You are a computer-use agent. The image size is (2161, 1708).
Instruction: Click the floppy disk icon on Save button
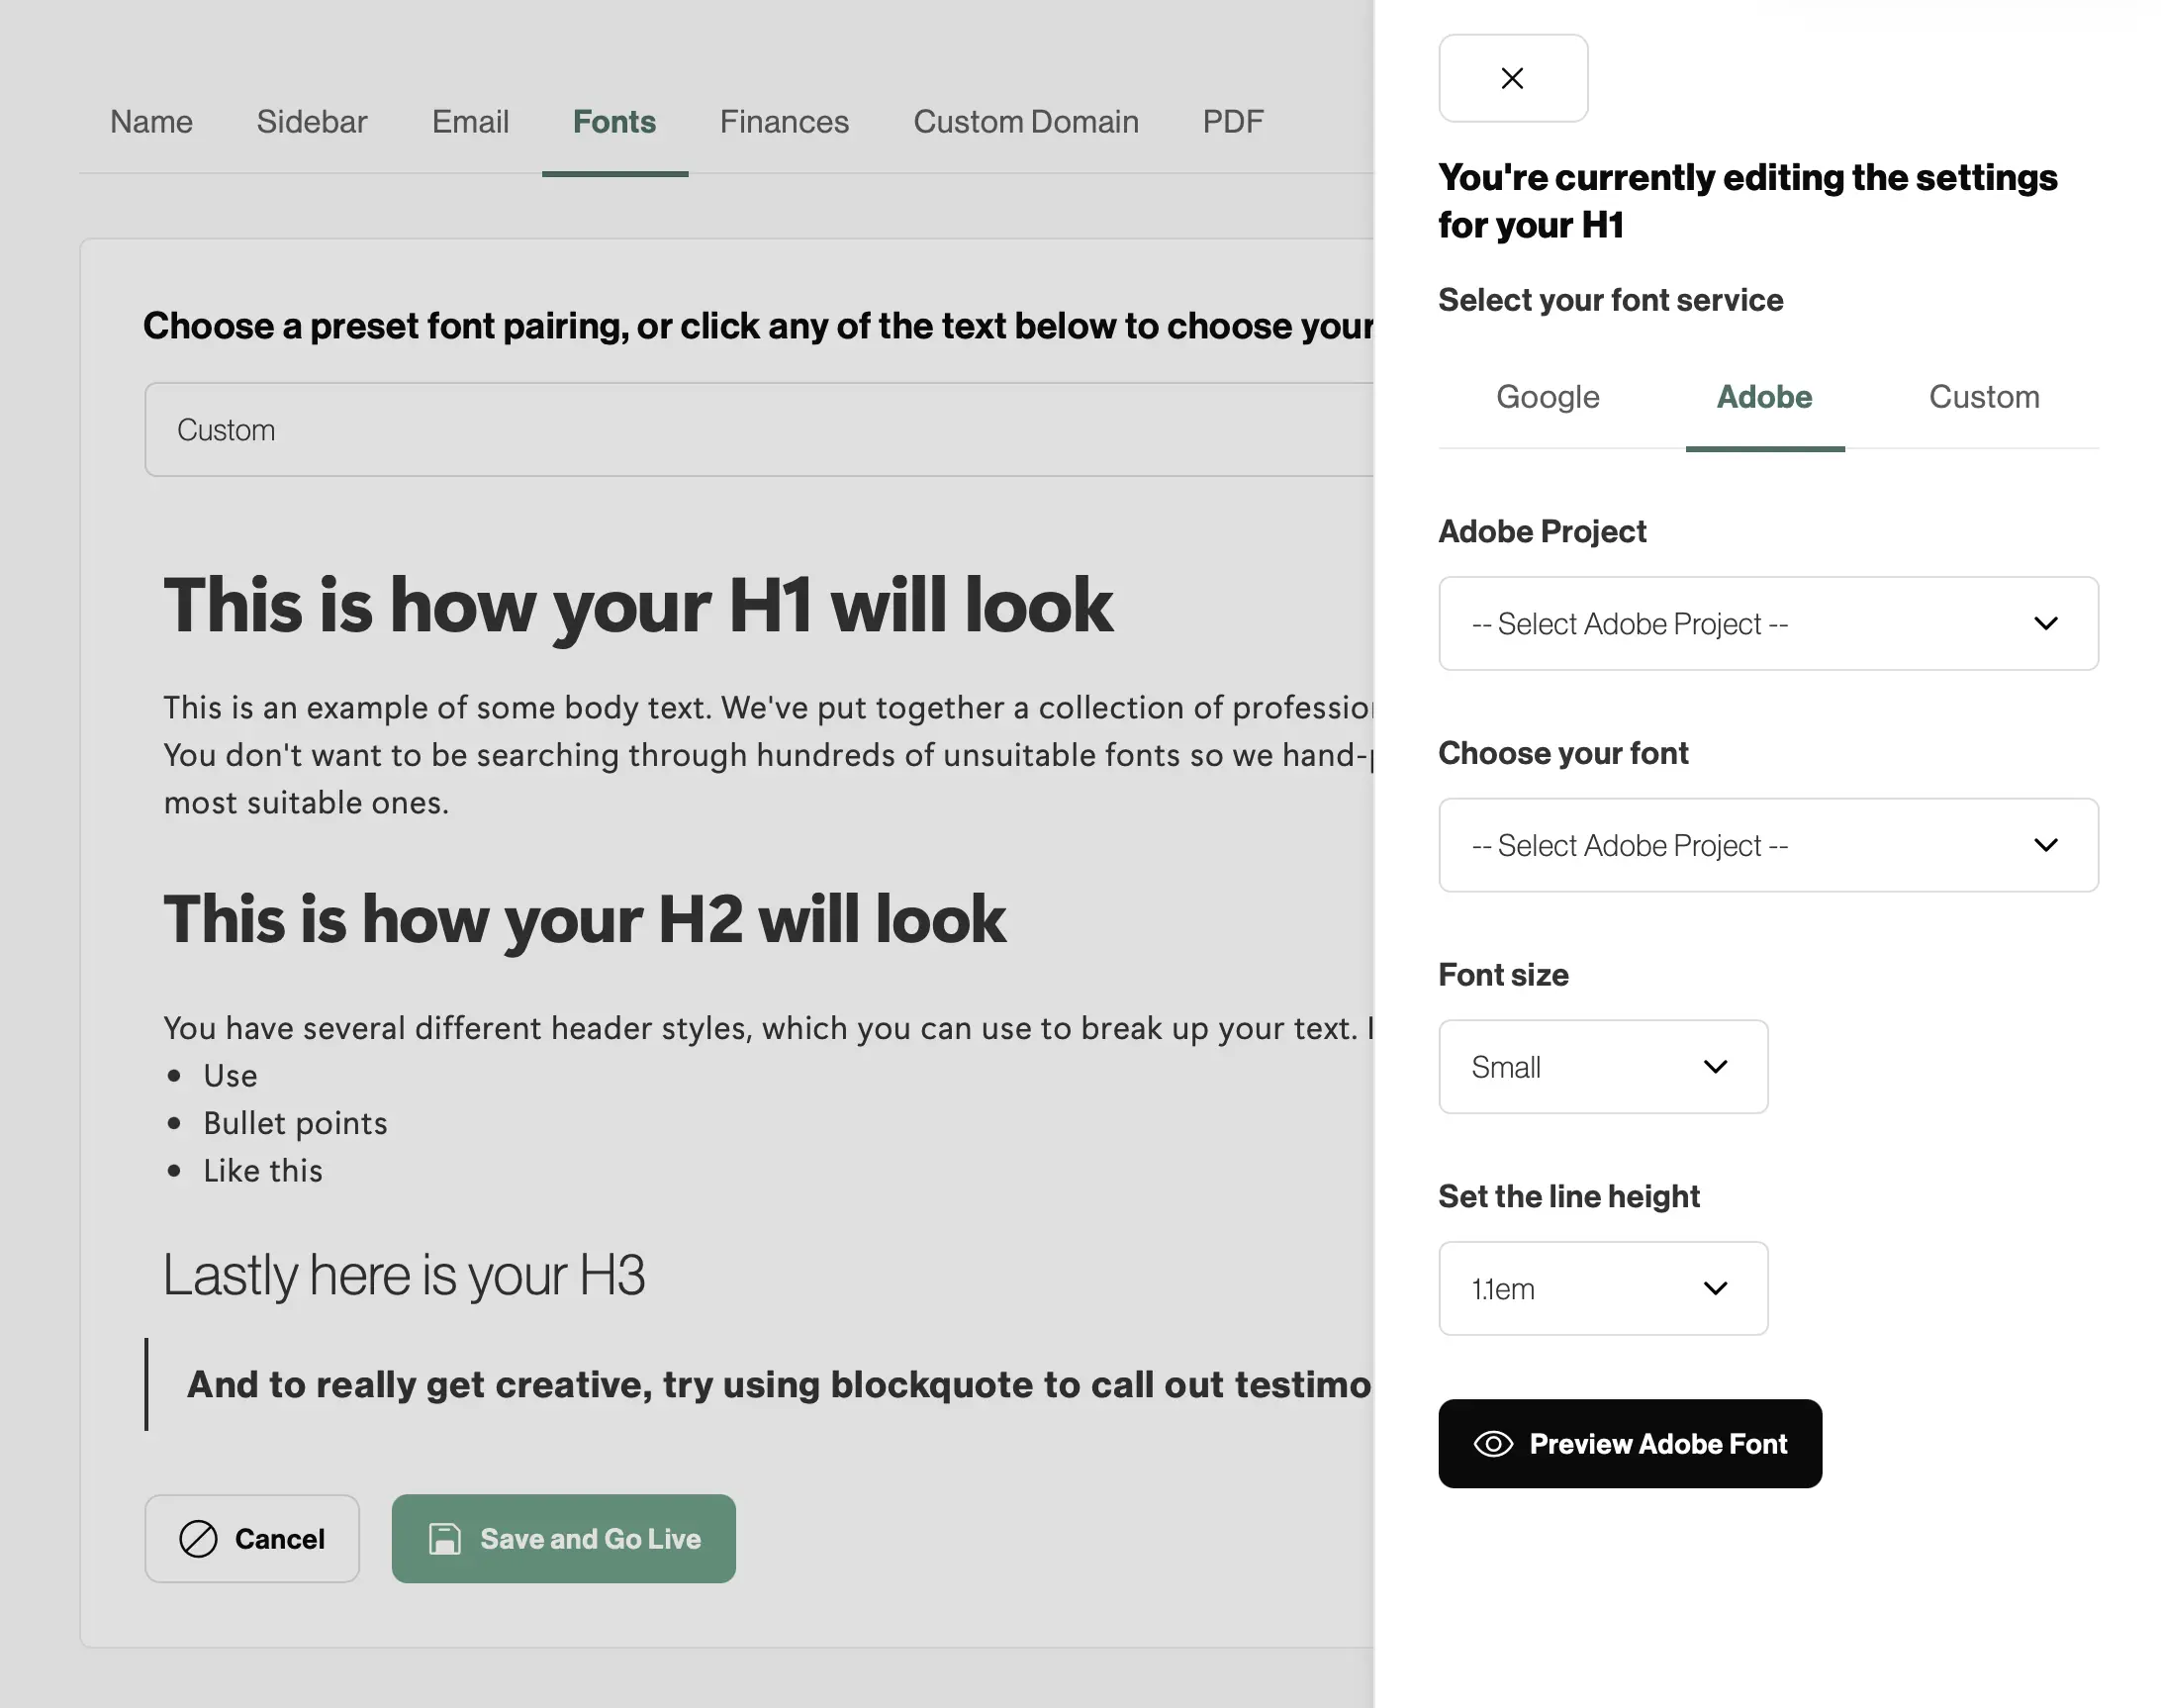pos(445,1538)
